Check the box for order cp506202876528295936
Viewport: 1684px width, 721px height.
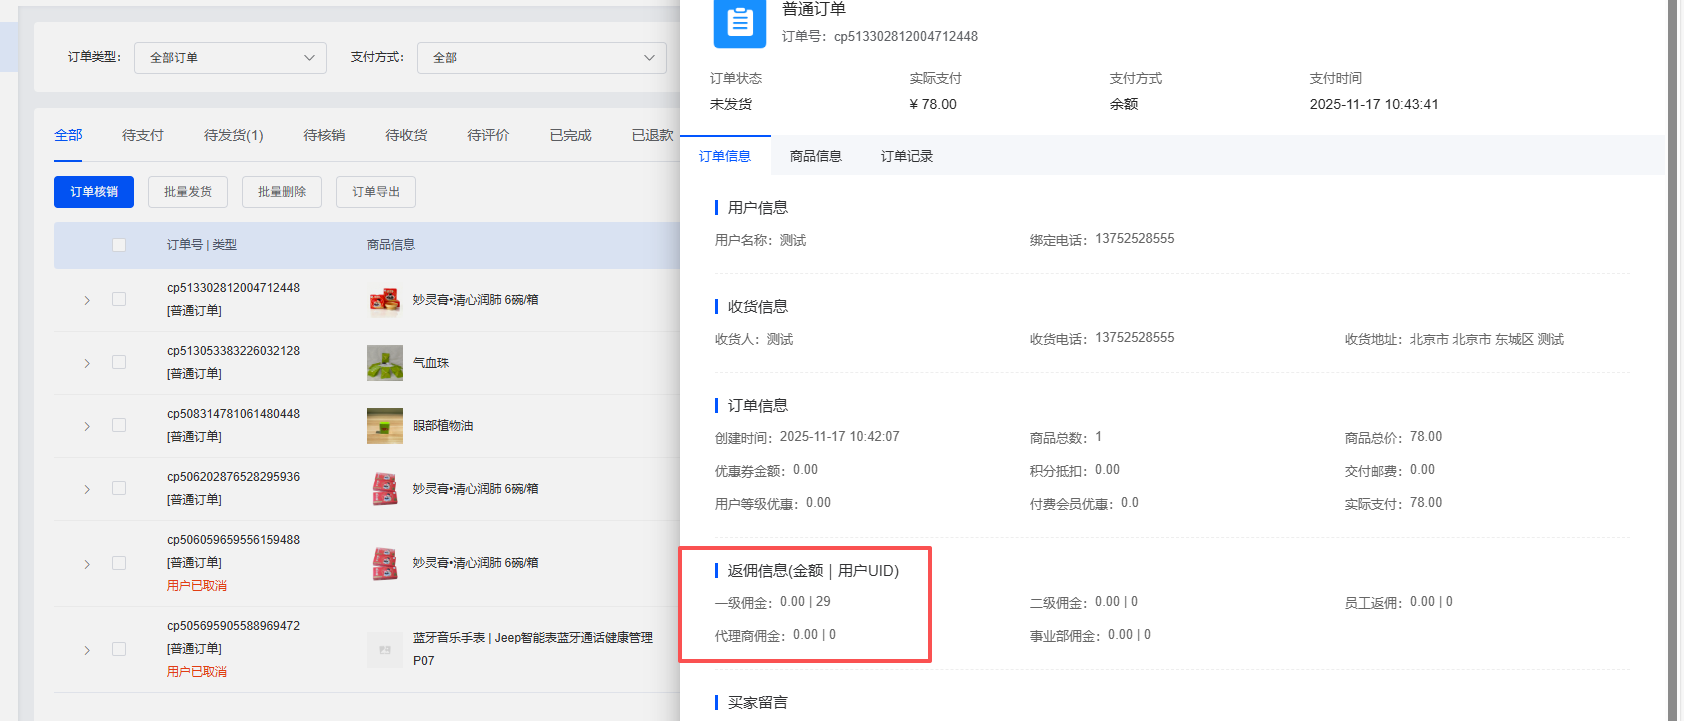[119, 488]
